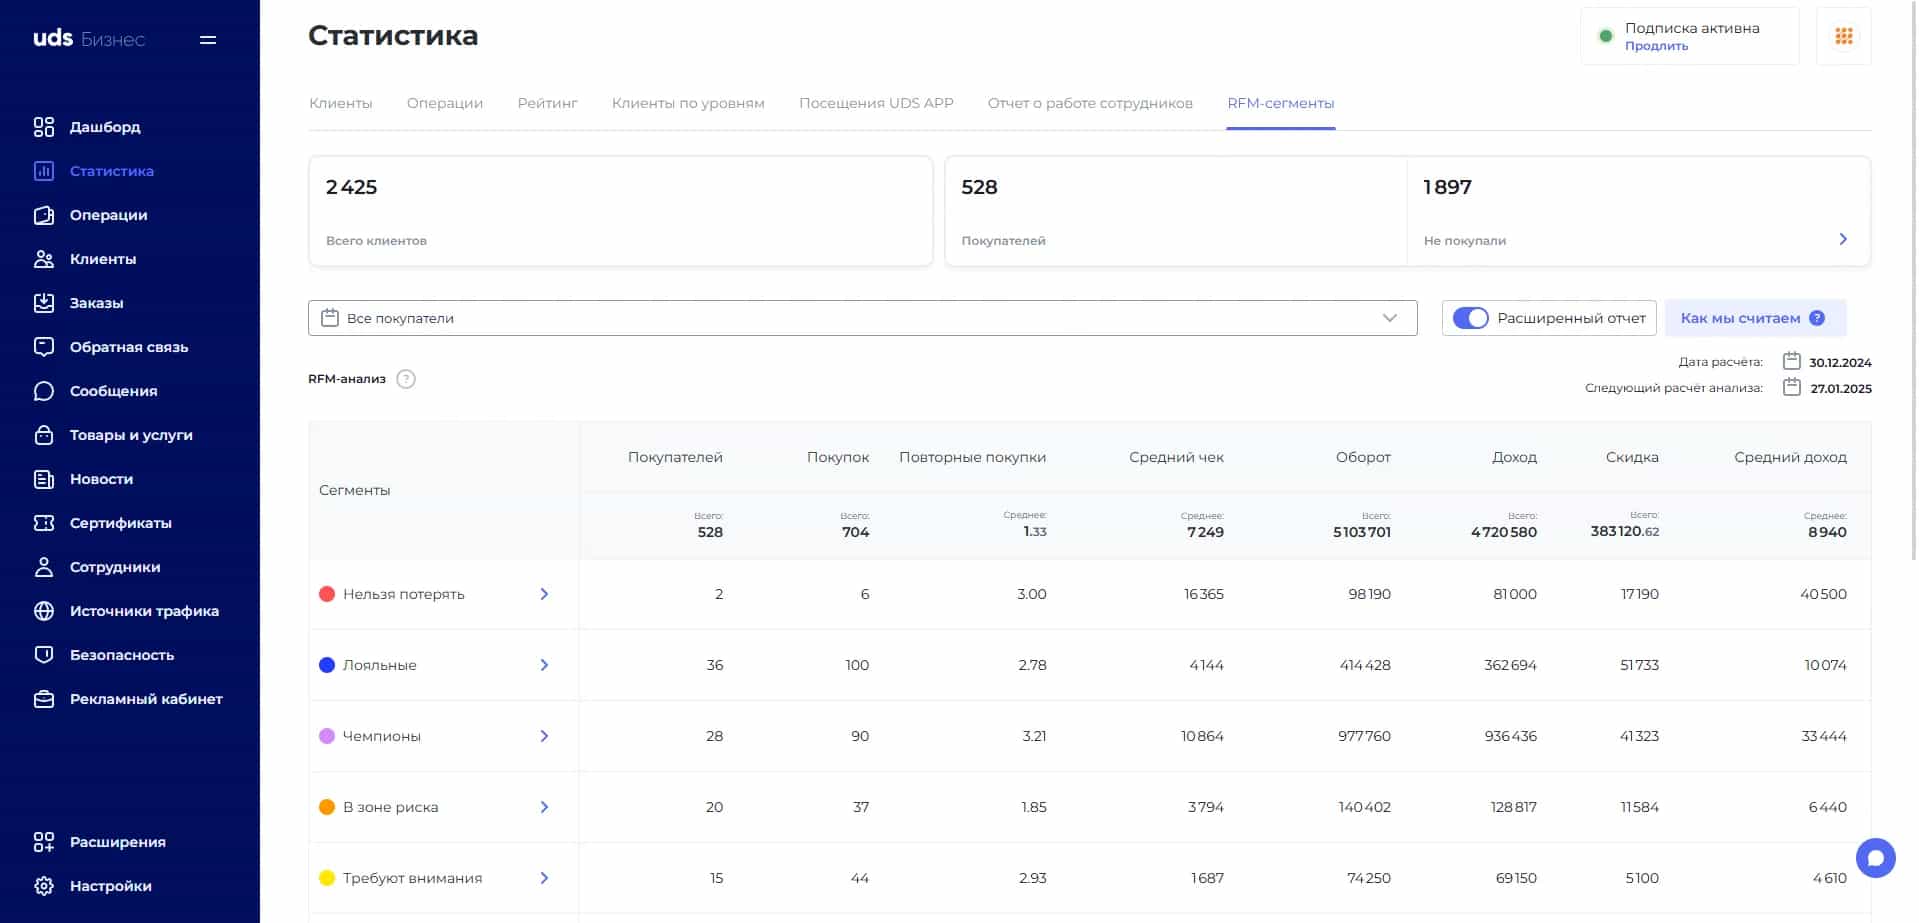Open the Не покупали card arrow
The height and width of the screenshot is (923, 1919).
(x=1843, y=239)
